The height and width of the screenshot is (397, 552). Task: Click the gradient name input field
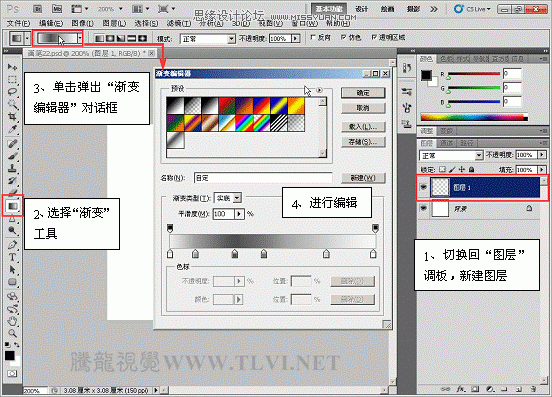263,178
